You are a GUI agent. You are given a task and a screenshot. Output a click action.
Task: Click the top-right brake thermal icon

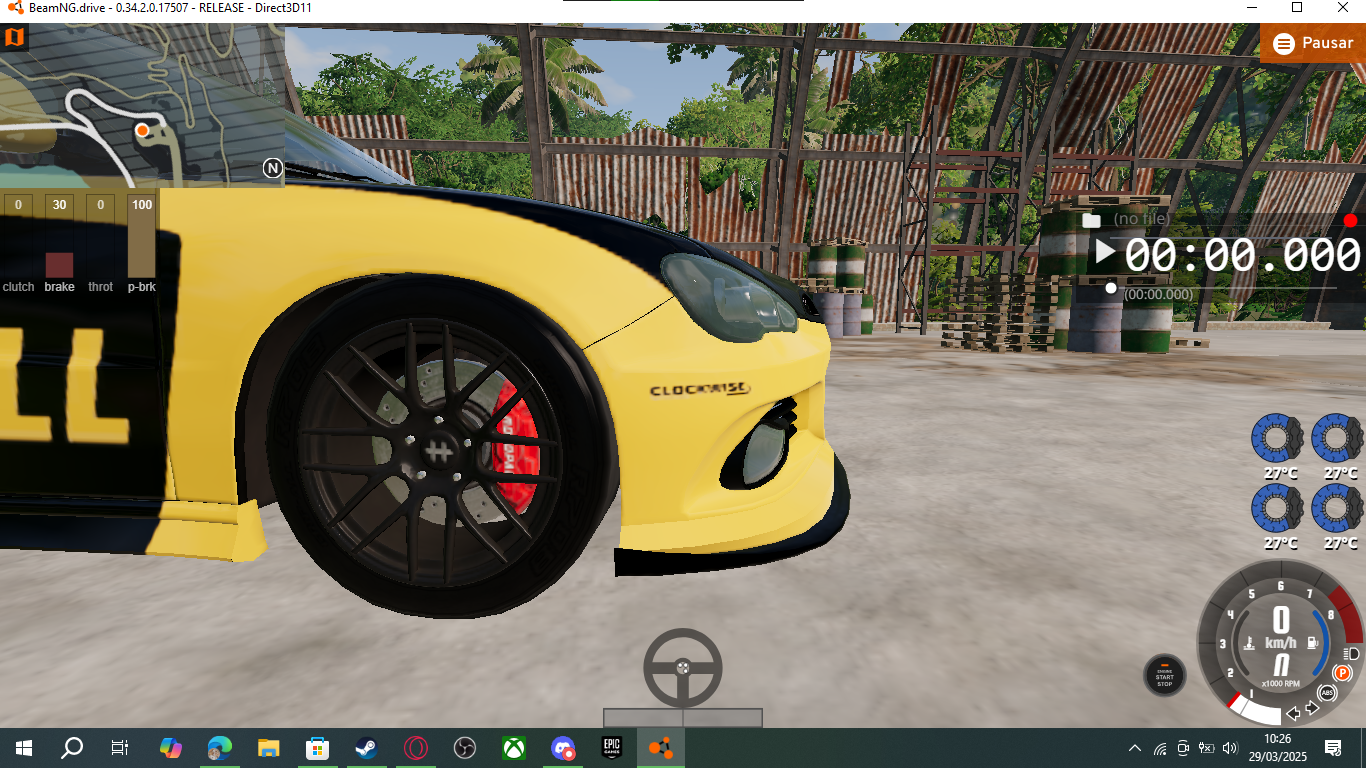[1337, 438]
